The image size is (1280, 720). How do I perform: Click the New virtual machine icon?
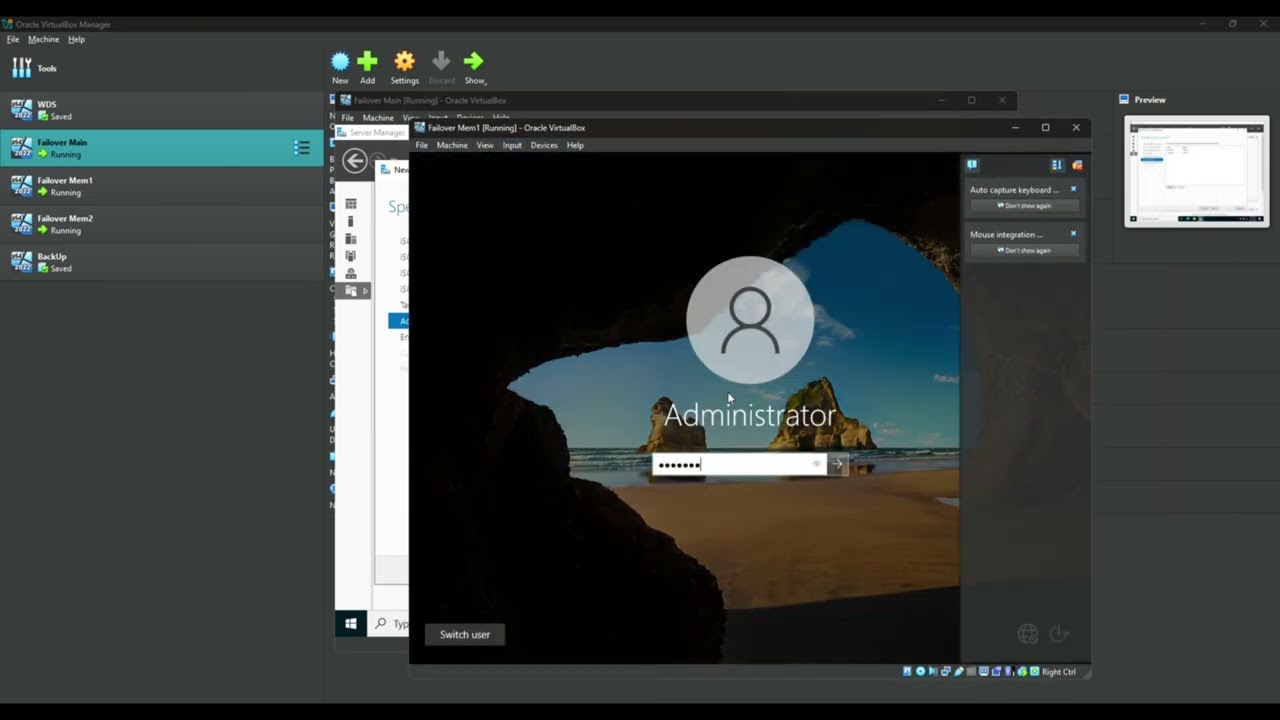pyautogui.click(x=340, y=62)
